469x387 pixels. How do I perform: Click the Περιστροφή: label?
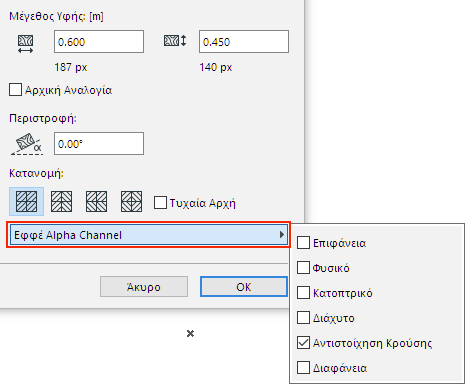click(43, 118)
